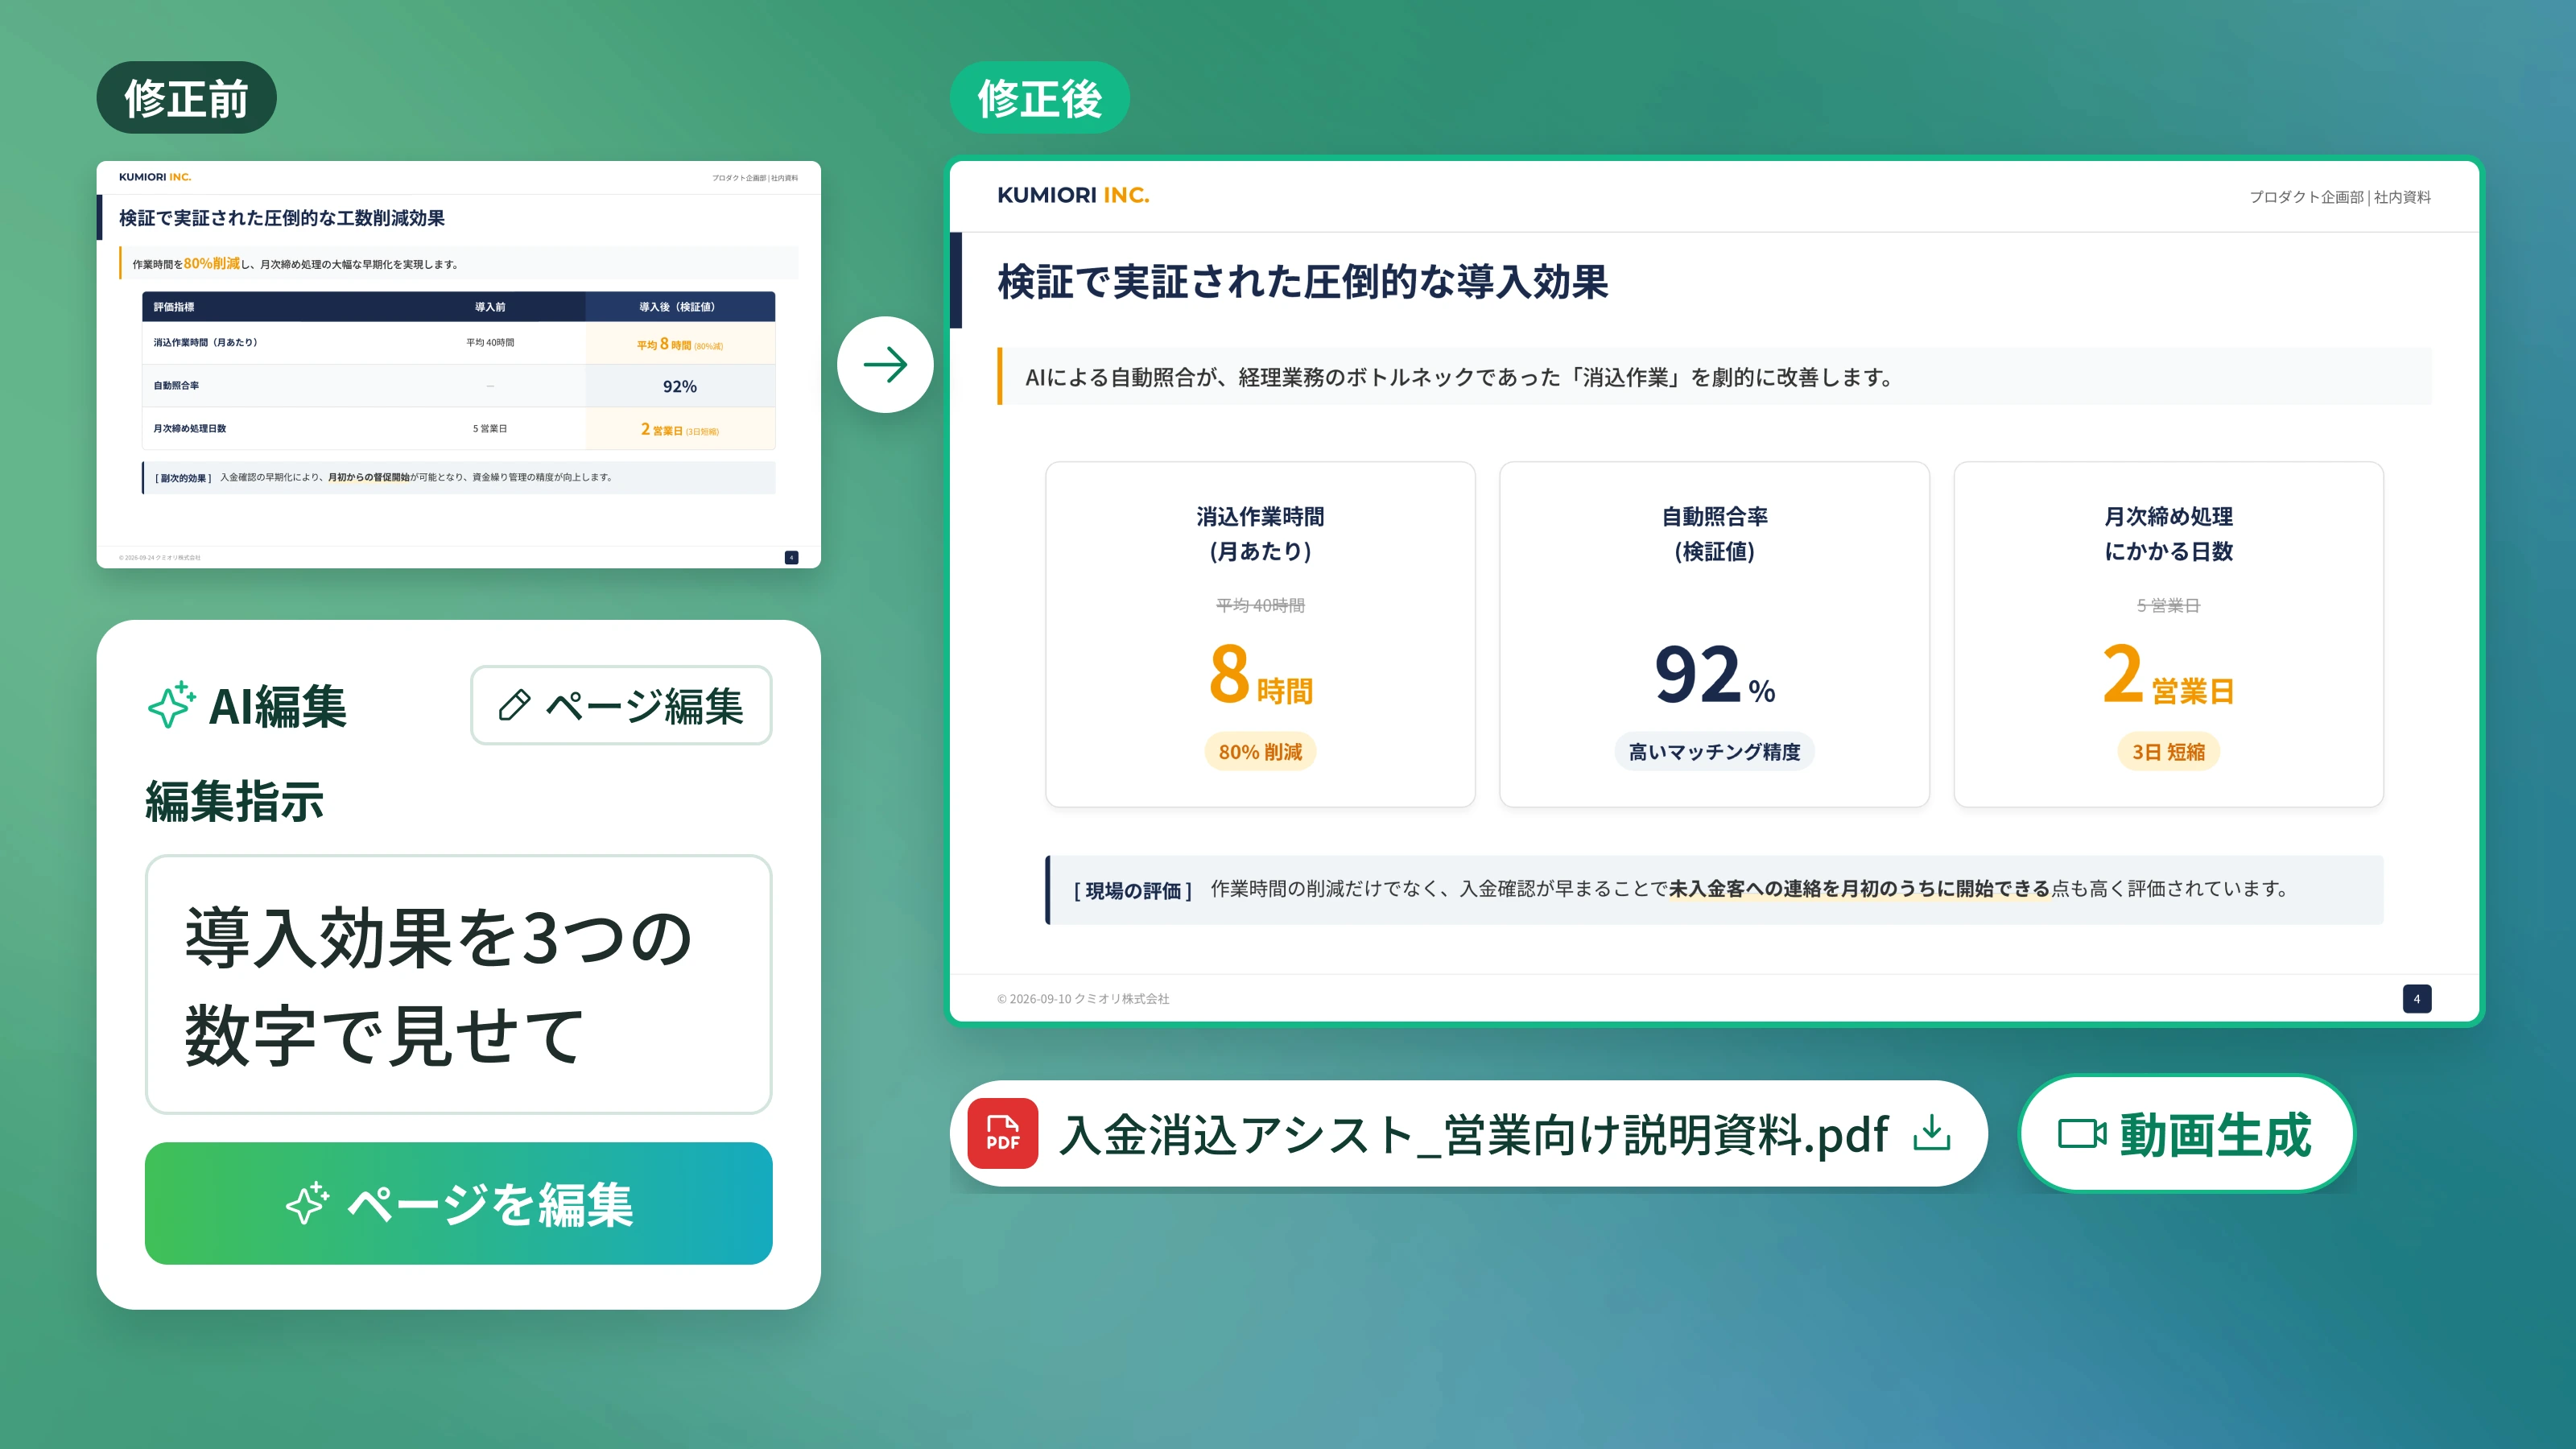Click sparkle icon on ページを編集 button
This screenshot has width=2576, height=1449.
tap(307, 1204)
